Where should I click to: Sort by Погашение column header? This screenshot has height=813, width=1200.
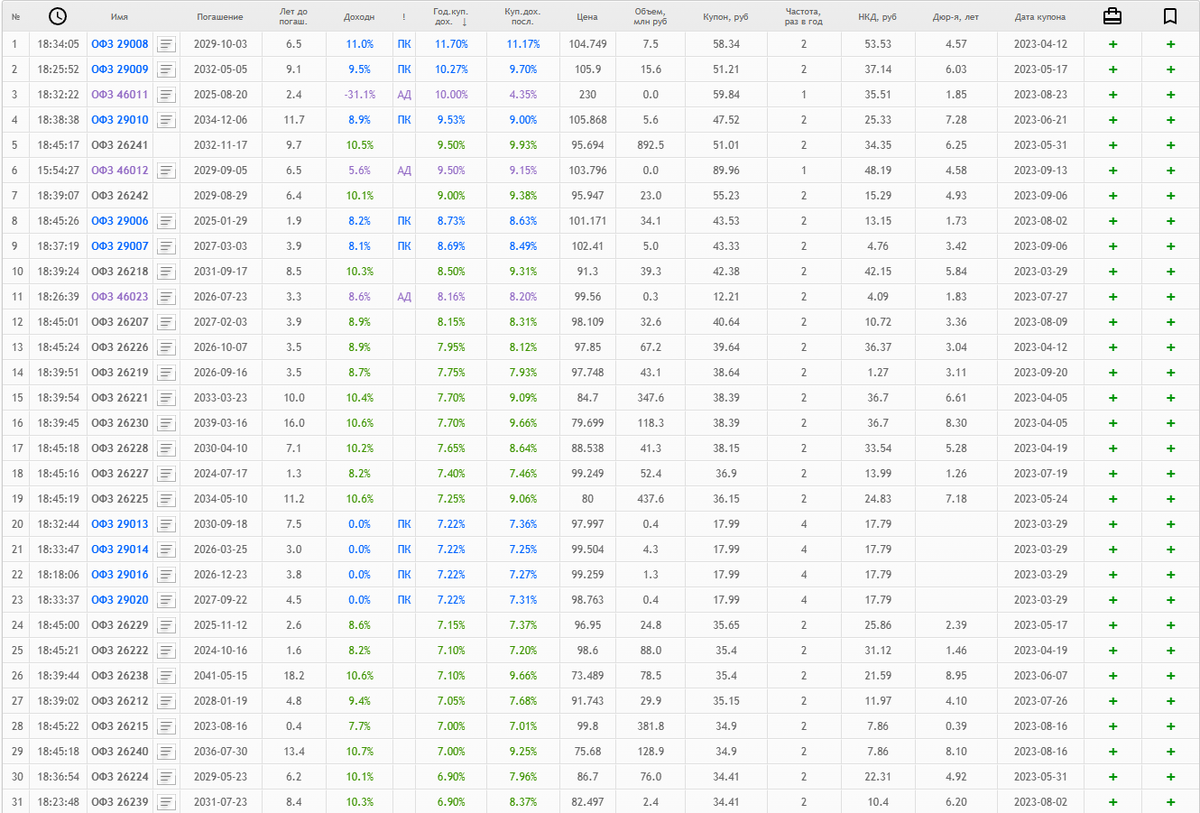[x=219, y=17]
